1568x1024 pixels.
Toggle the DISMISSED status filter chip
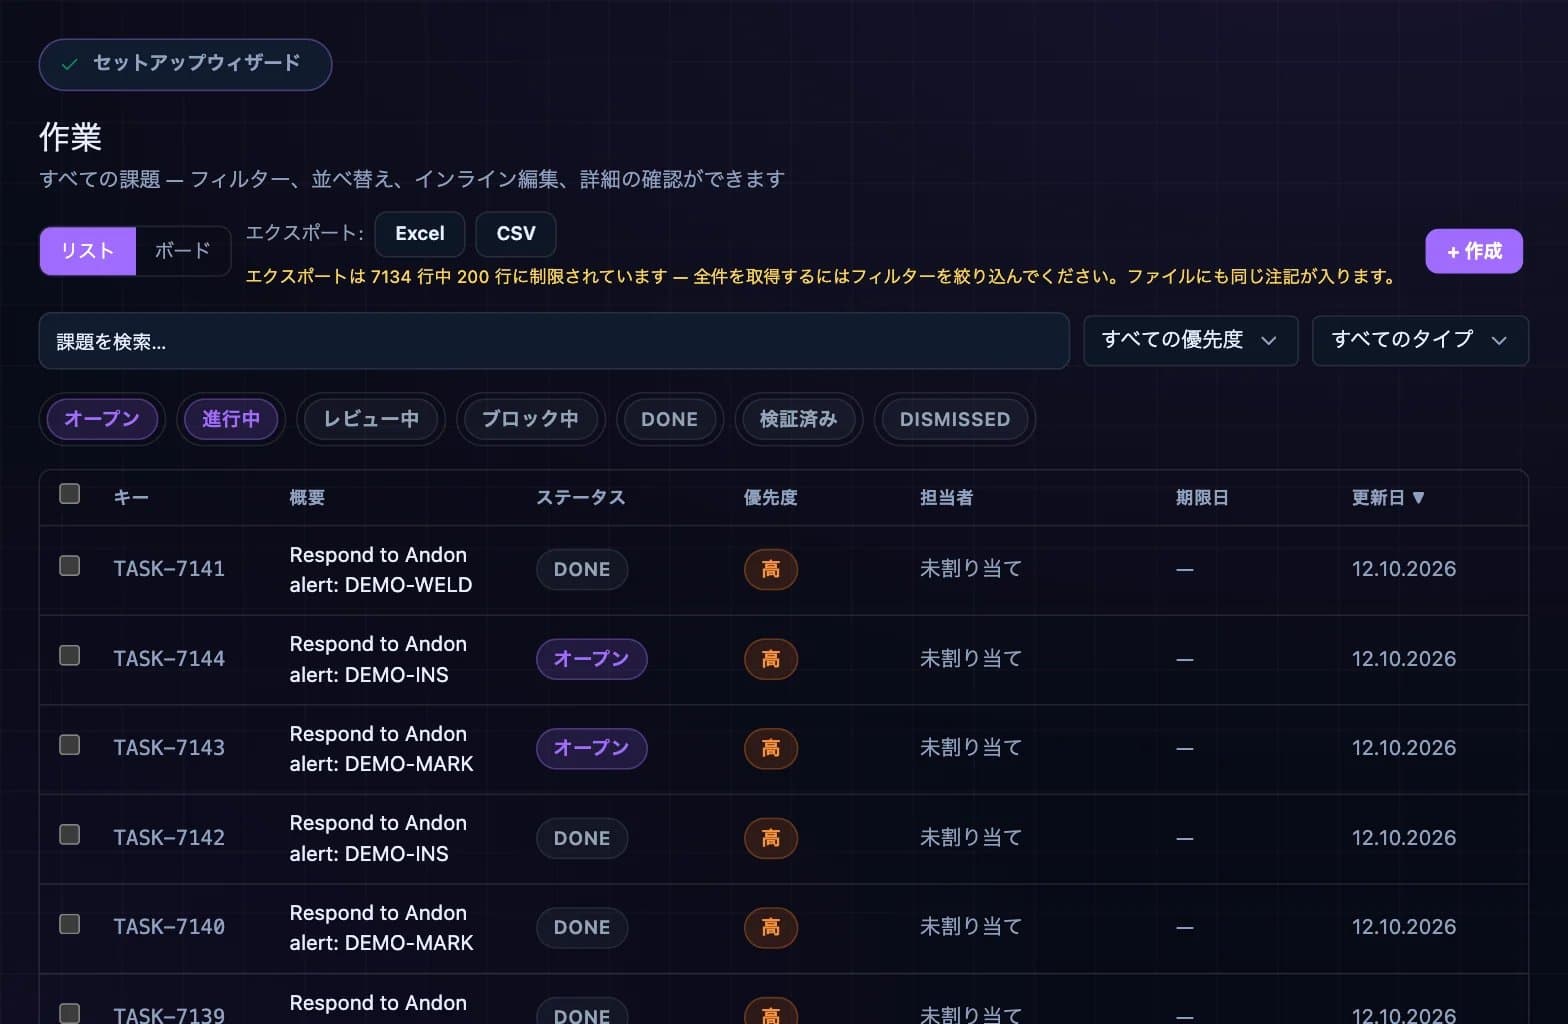[955, 419]
